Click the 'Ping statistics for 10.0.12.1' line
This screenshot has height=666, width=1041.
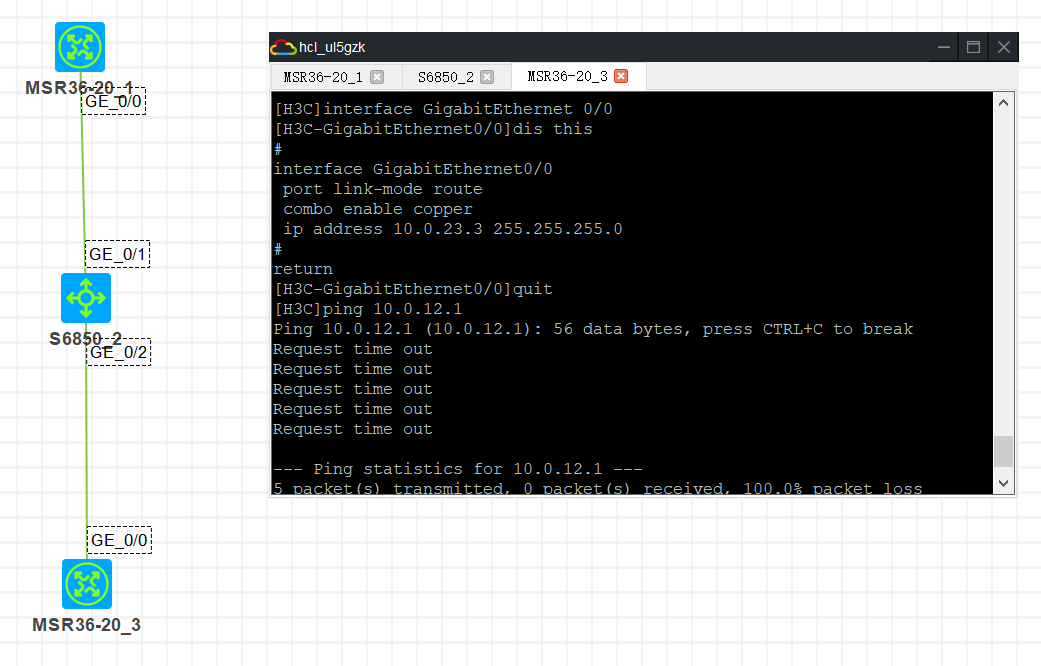pyautogui.click(x=458, y=469)
